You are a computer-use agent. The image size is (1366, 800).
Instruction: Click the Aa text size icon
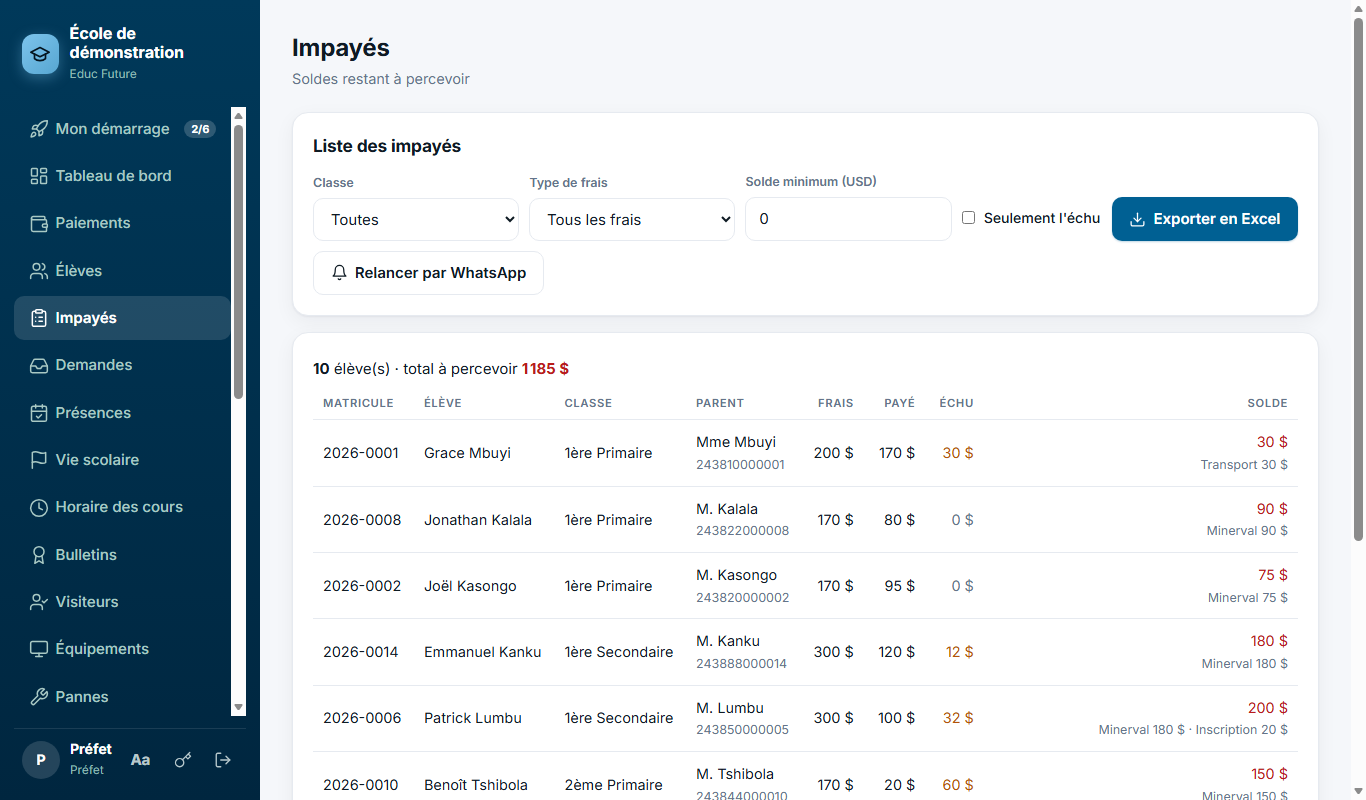141,760
